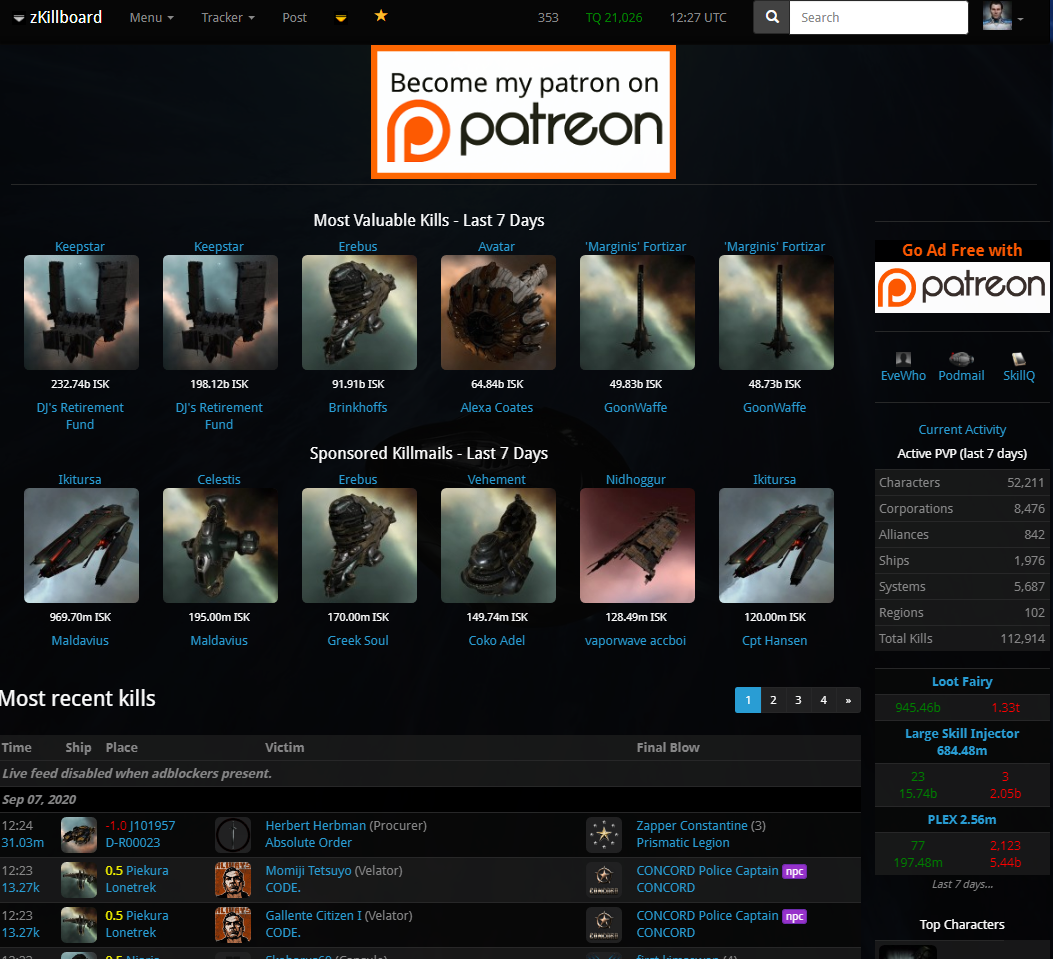Screen dimensions: 1053x959
Task: Open the Cpt Hansen pilot link
Action: 774,641
